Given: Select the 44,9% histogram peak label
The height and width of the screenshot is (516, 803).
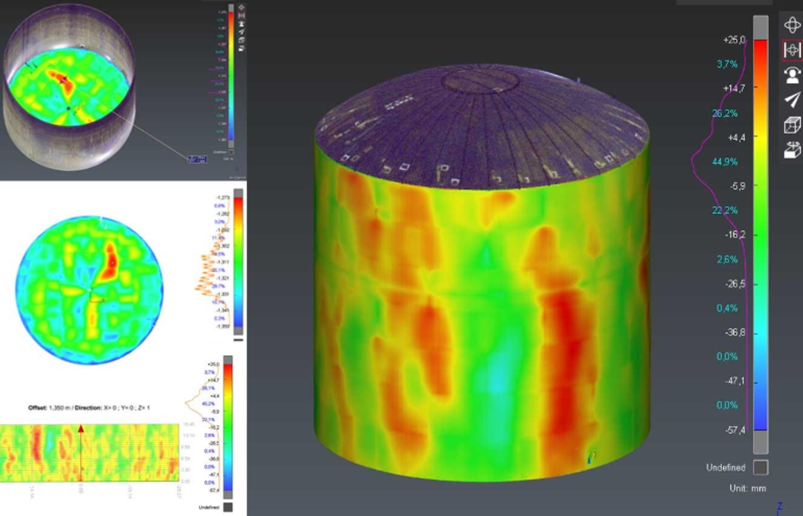Looking at the screenshot, I should pos(724,161).
